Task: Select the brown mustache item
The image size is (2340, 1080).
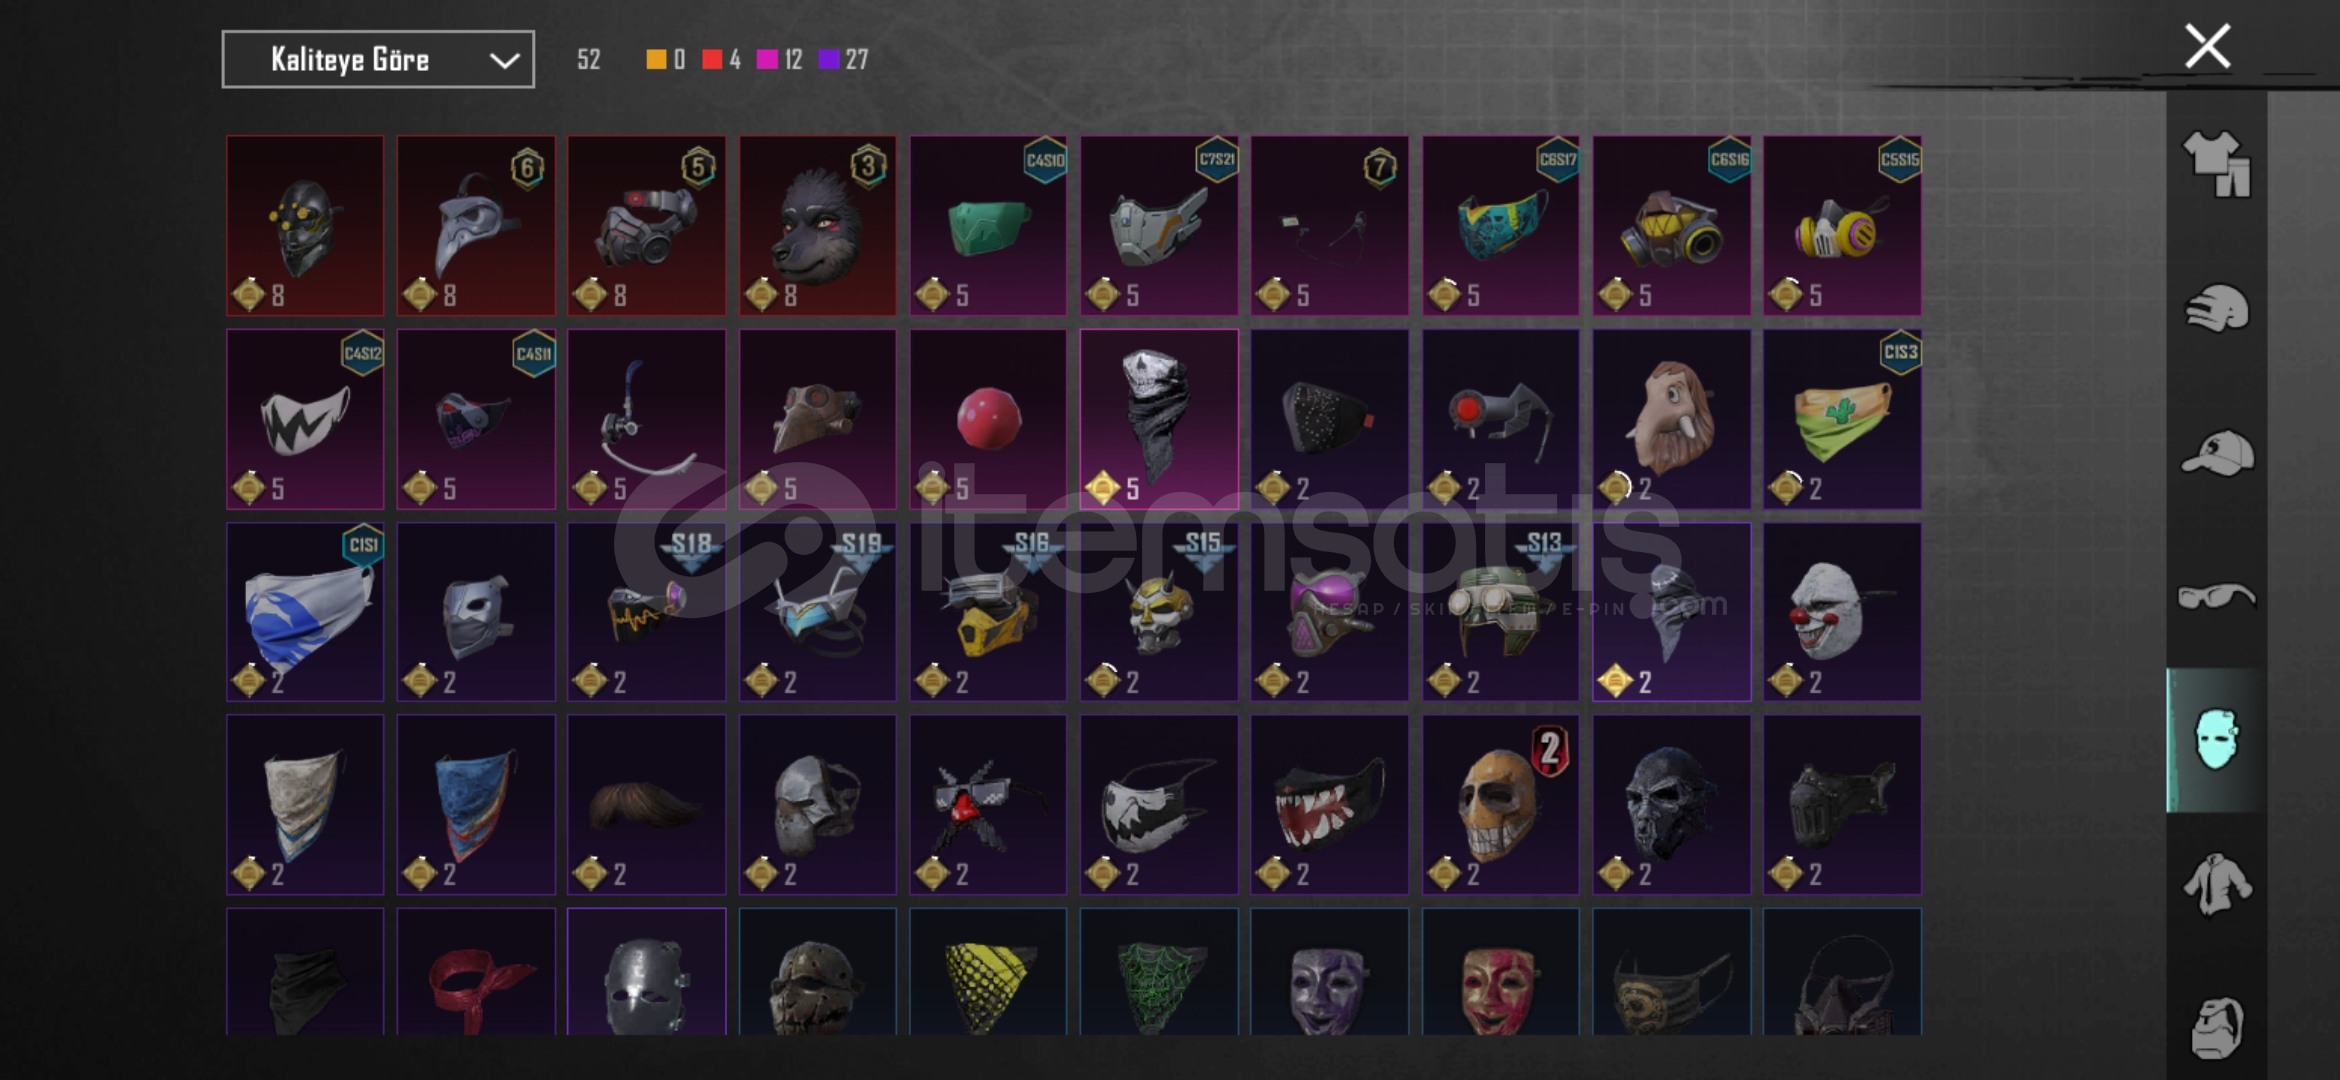Action: click(x=647, y=804)
